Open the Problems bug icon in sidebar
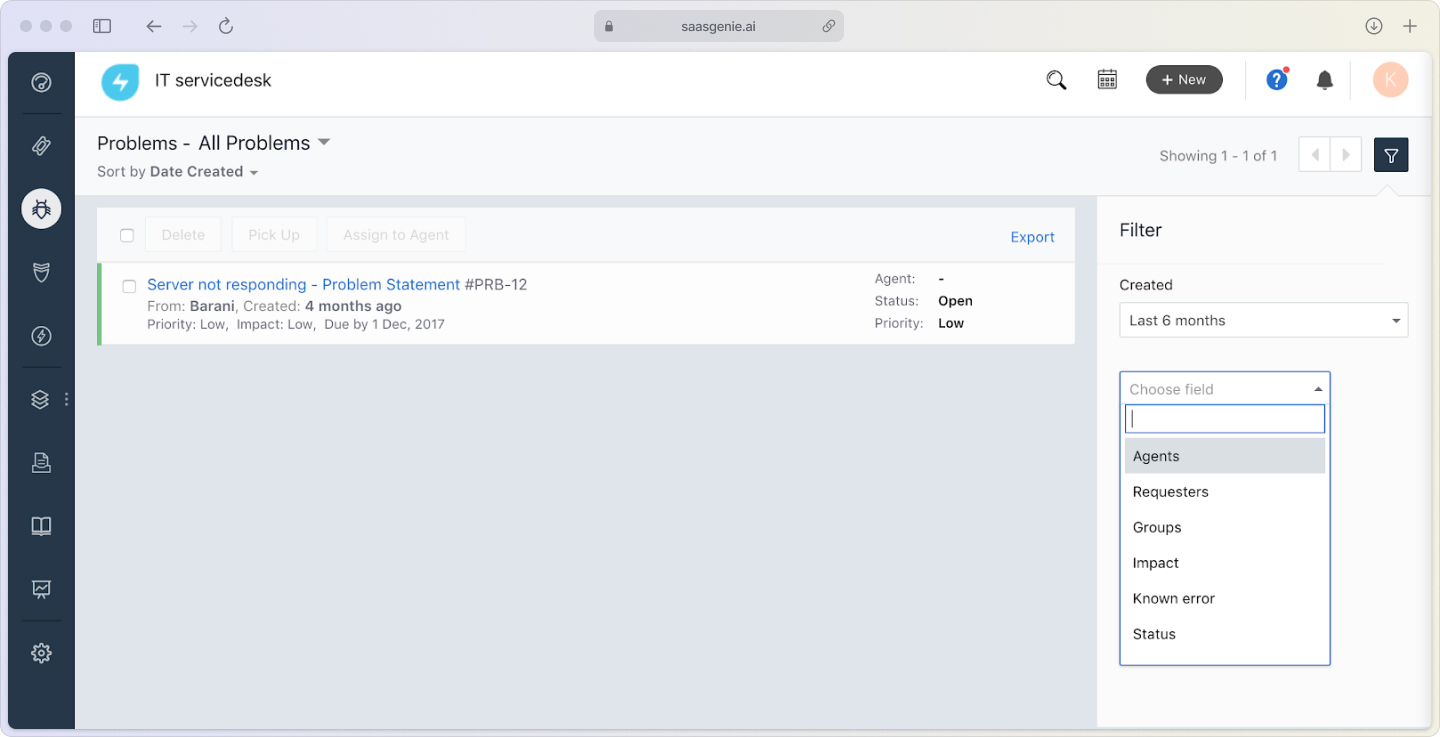Viewport: 1440px width, 737px height. [41, 209]
